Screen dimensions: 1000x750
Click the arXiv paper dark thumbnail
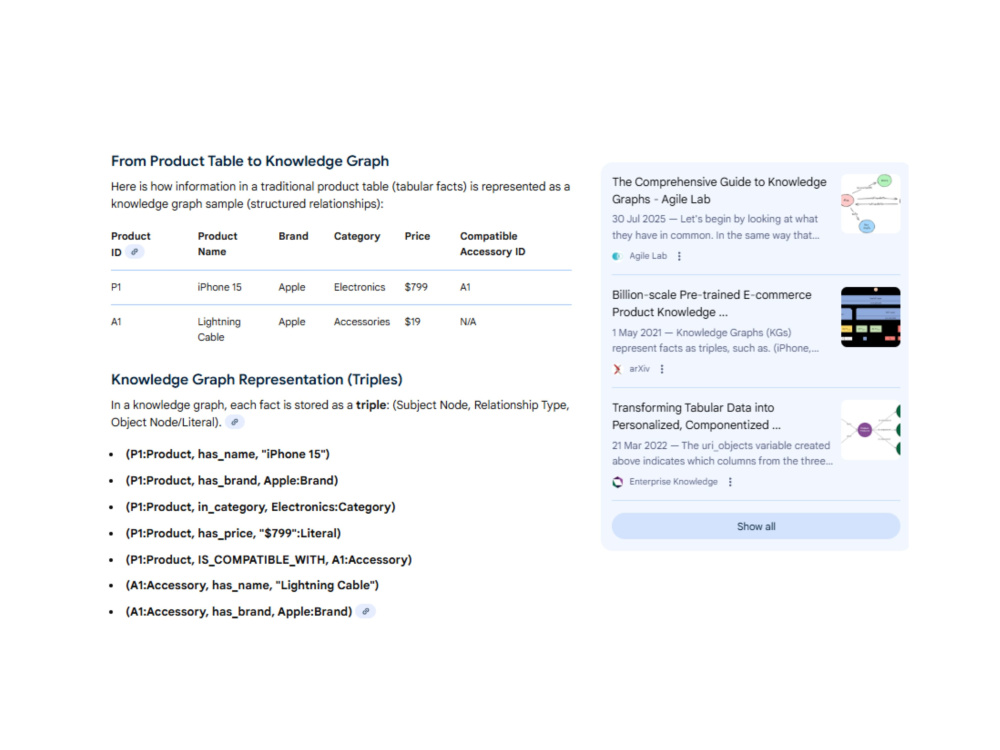coord(871,317)
